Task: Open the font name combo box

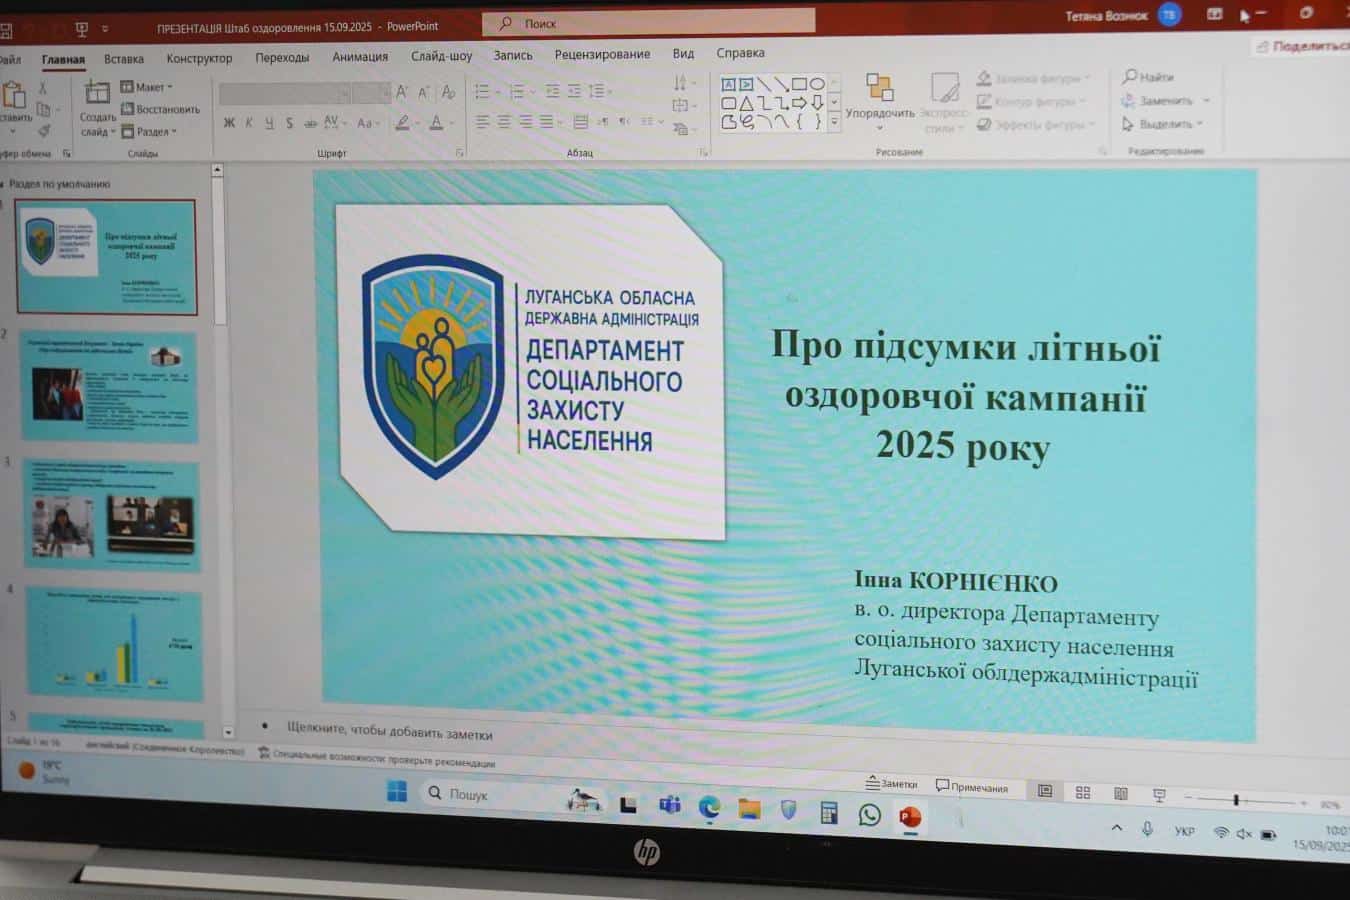Action: pos(285,93)
